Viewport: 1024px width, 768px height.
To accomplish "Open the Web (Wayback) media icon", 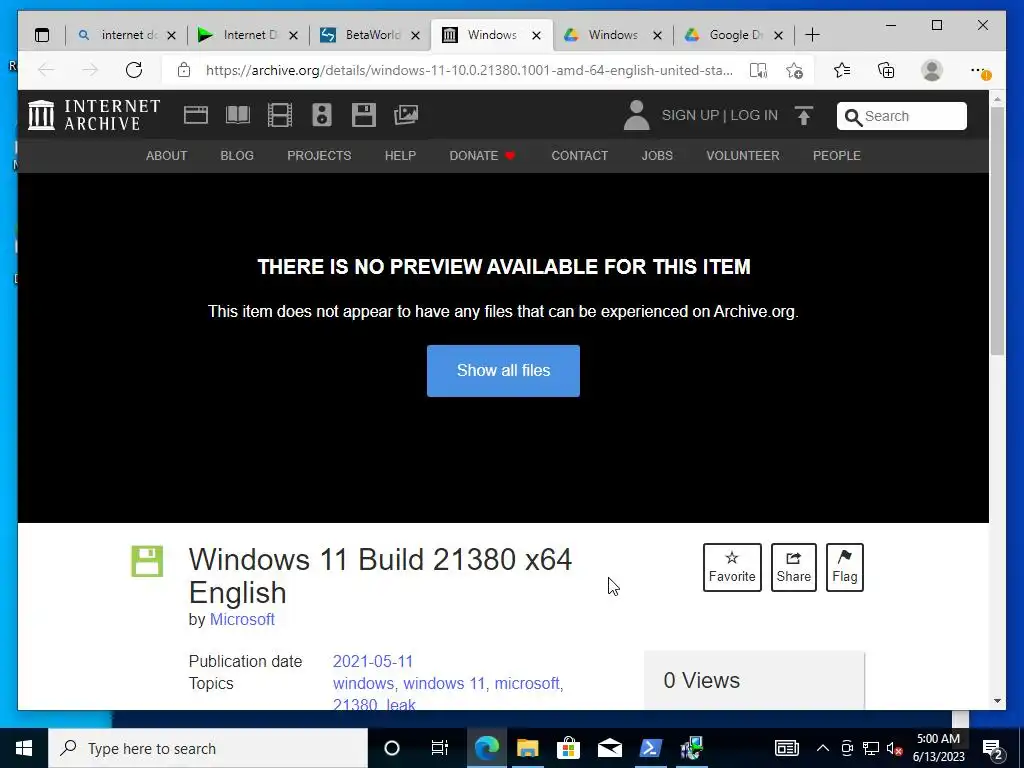I will tap(195, 115).
